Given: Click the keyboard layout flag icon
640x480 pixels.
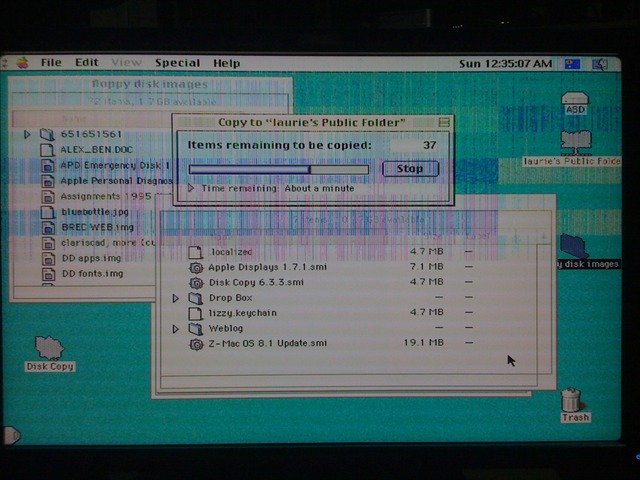Looking at the screenshot, I should point(572,64).
